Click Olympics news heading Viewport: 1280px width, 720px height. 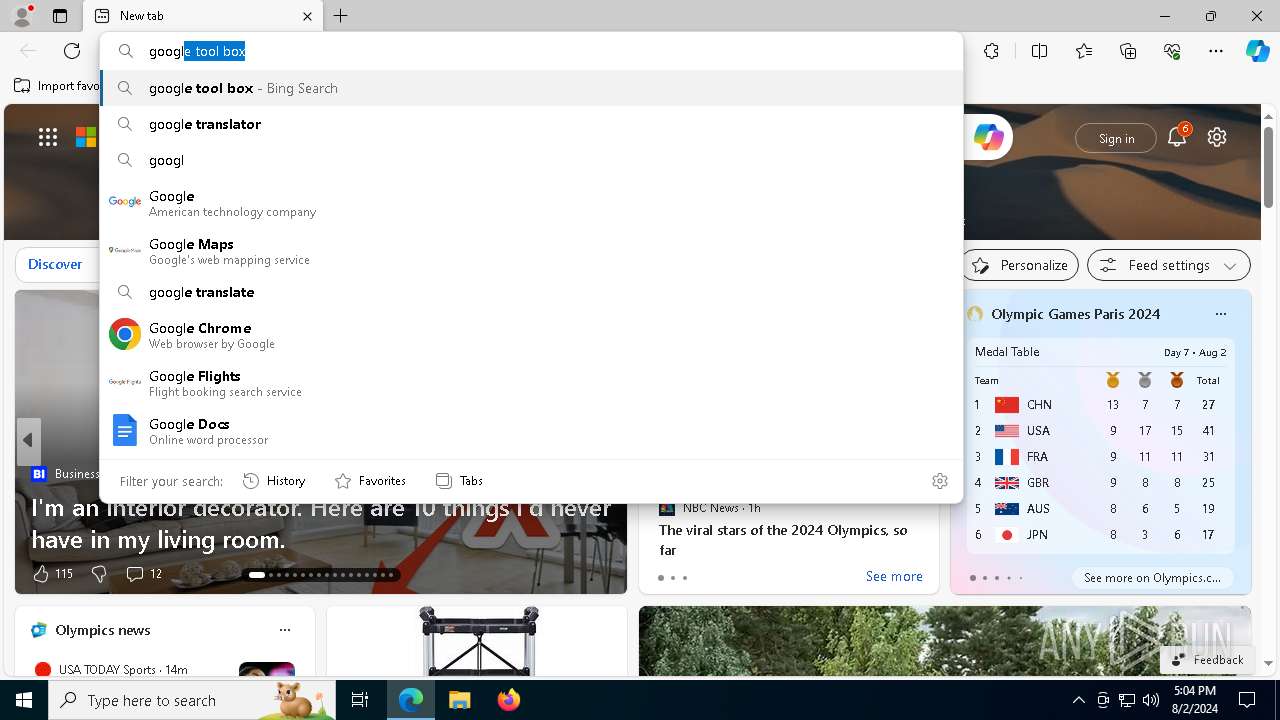103,630
